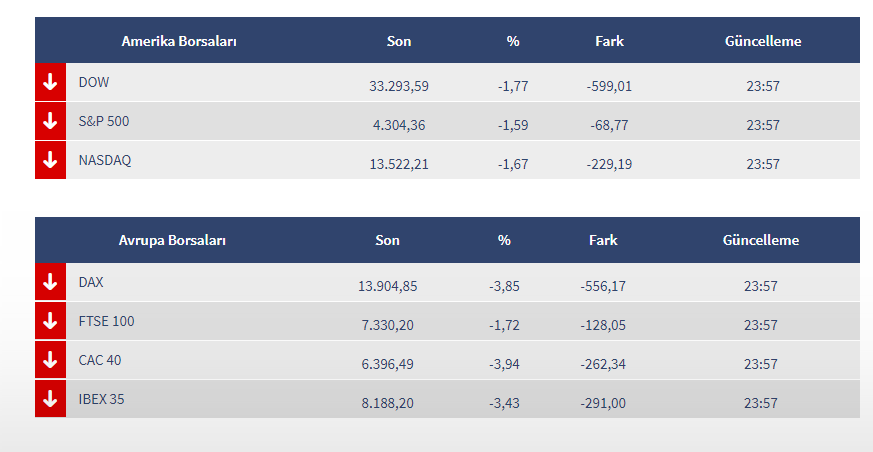Select the FTSE 100 index name
The width and height of the screenshot is (873, 452).
click(x=106, y=322)
